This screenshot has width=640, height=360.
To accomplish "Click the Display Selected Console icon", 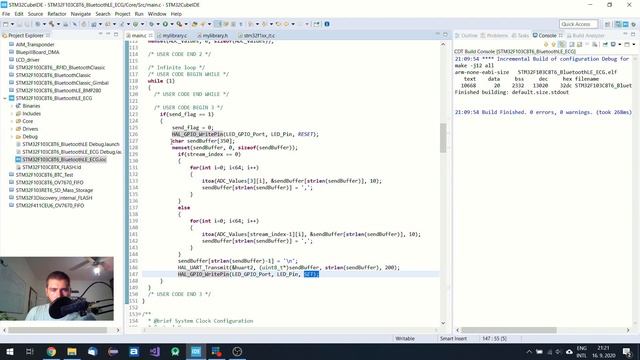I will 613,44.
